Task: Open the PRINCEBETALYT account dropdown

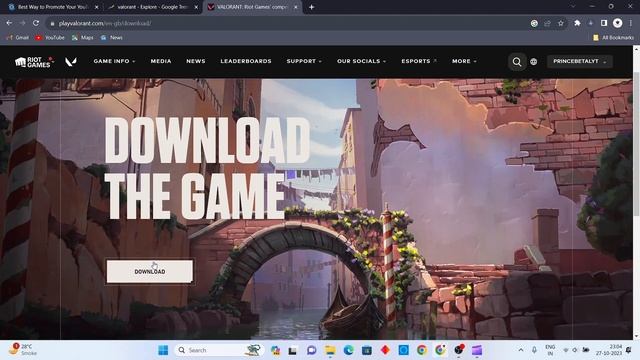Action: pyautogui.click(x=580, y=61)
